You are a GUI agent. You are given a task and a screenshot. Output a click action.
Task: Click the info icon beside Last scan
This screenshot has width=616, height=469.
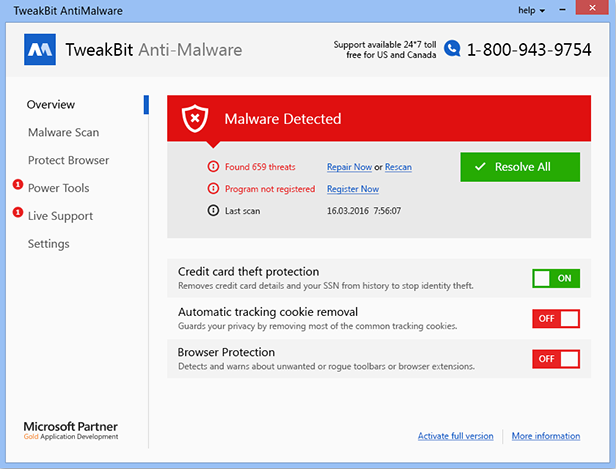tap(213, 211)
